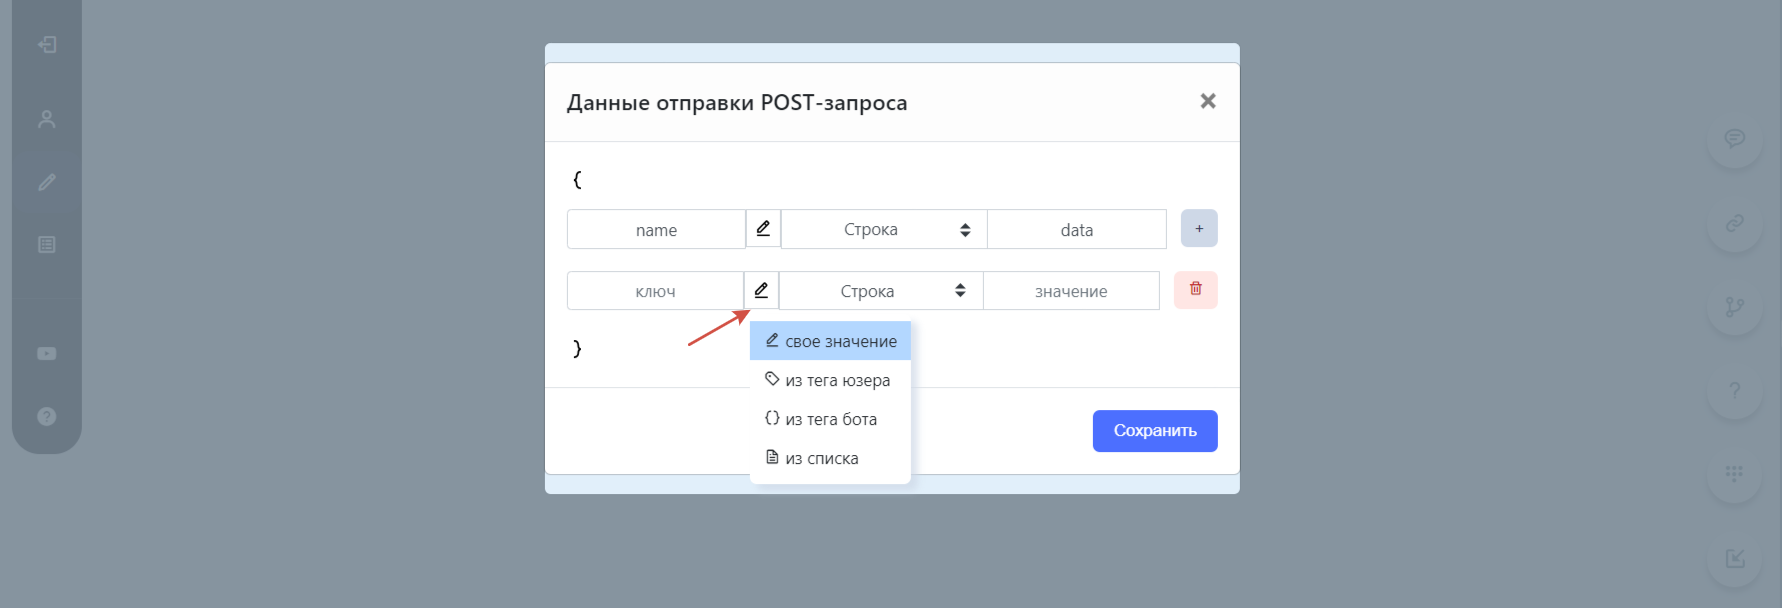The width and height of the screenshot is (1782, 608).
Task: Focus the data value input field
Action: [1077, 229]
